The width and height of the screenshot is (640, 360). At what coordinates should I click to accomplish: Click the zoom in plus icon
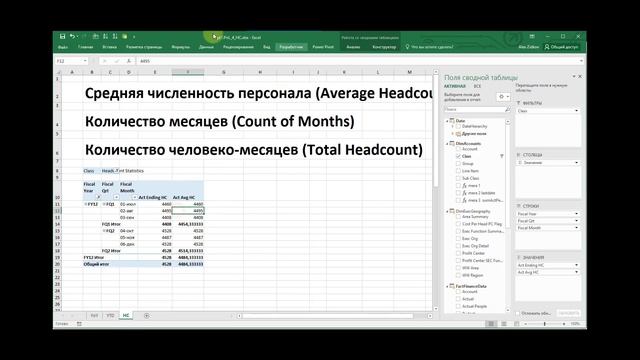(x=564, y=324)
